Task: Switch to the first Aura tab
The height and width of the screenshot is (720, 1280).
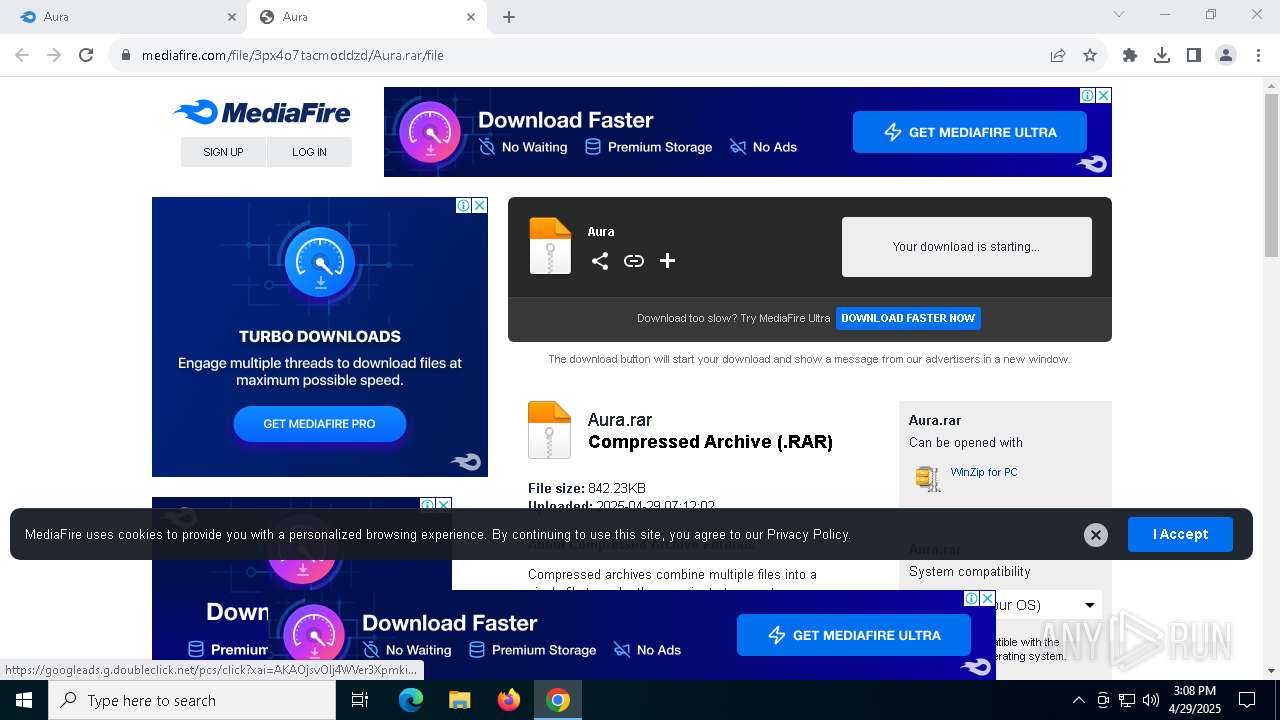Action: 123,17
